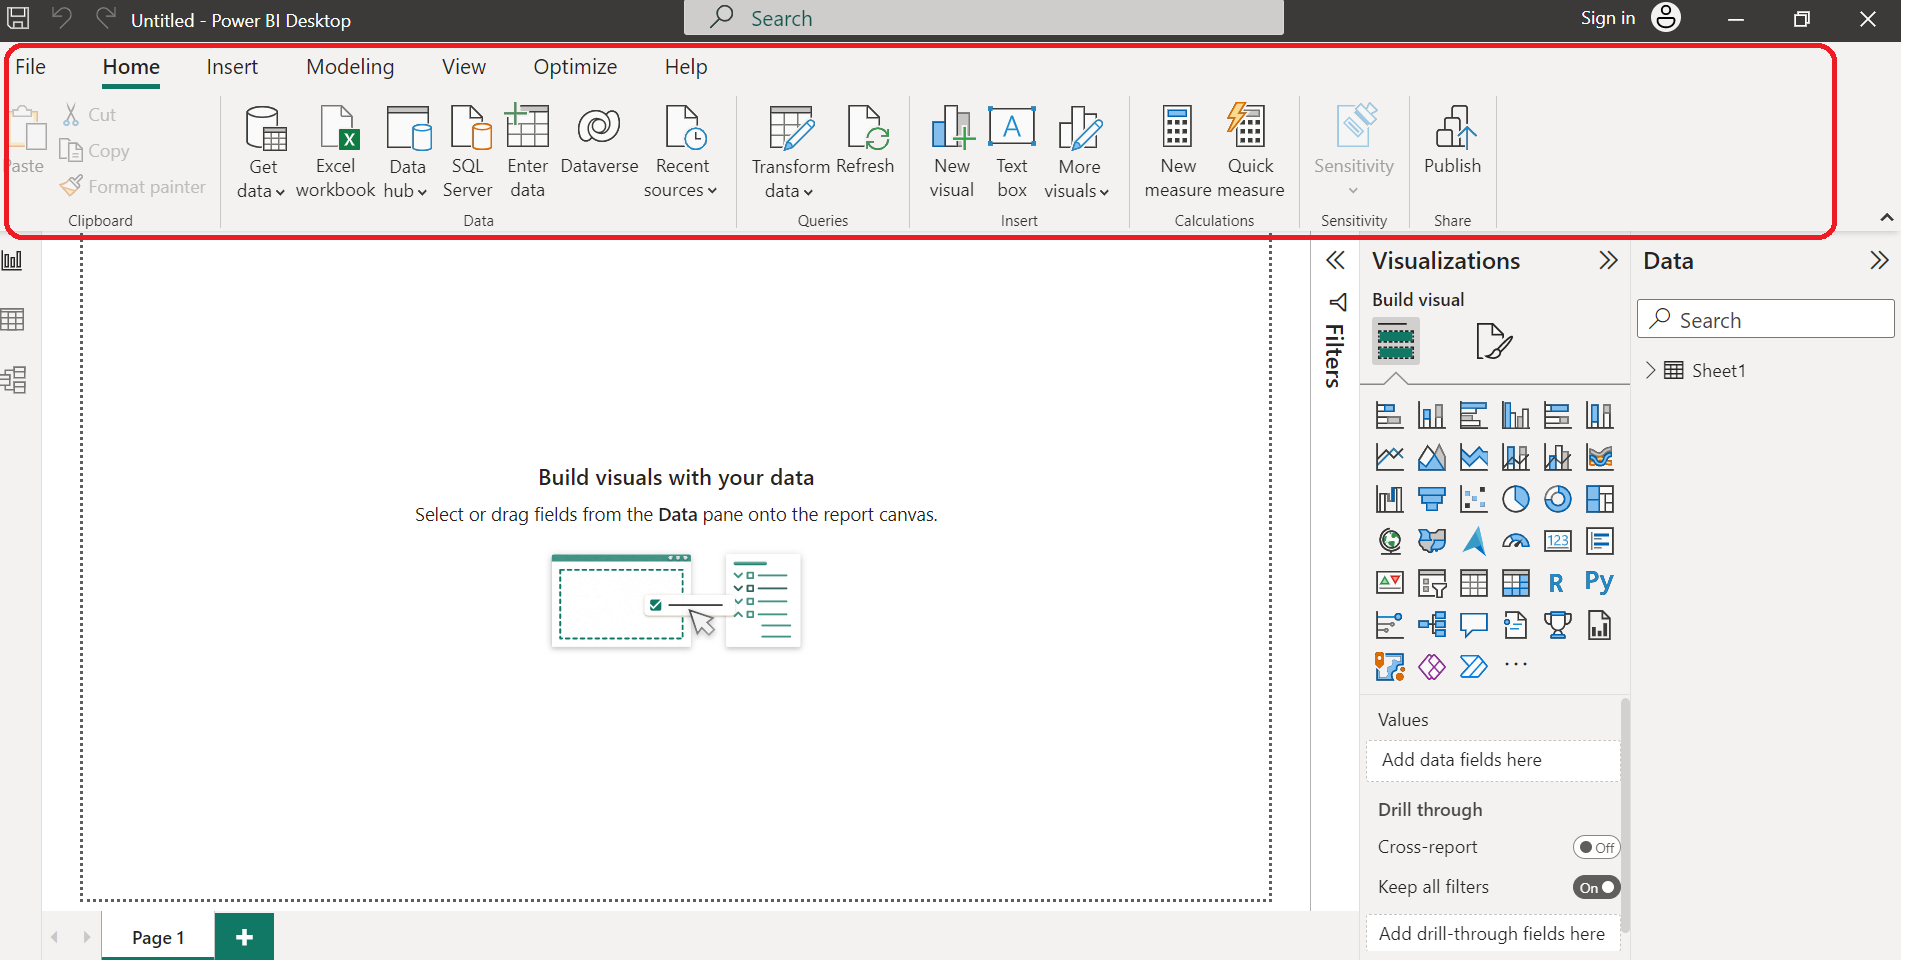
Task: Choose the Gauge visual
Action: click(x=1515, y=541)
